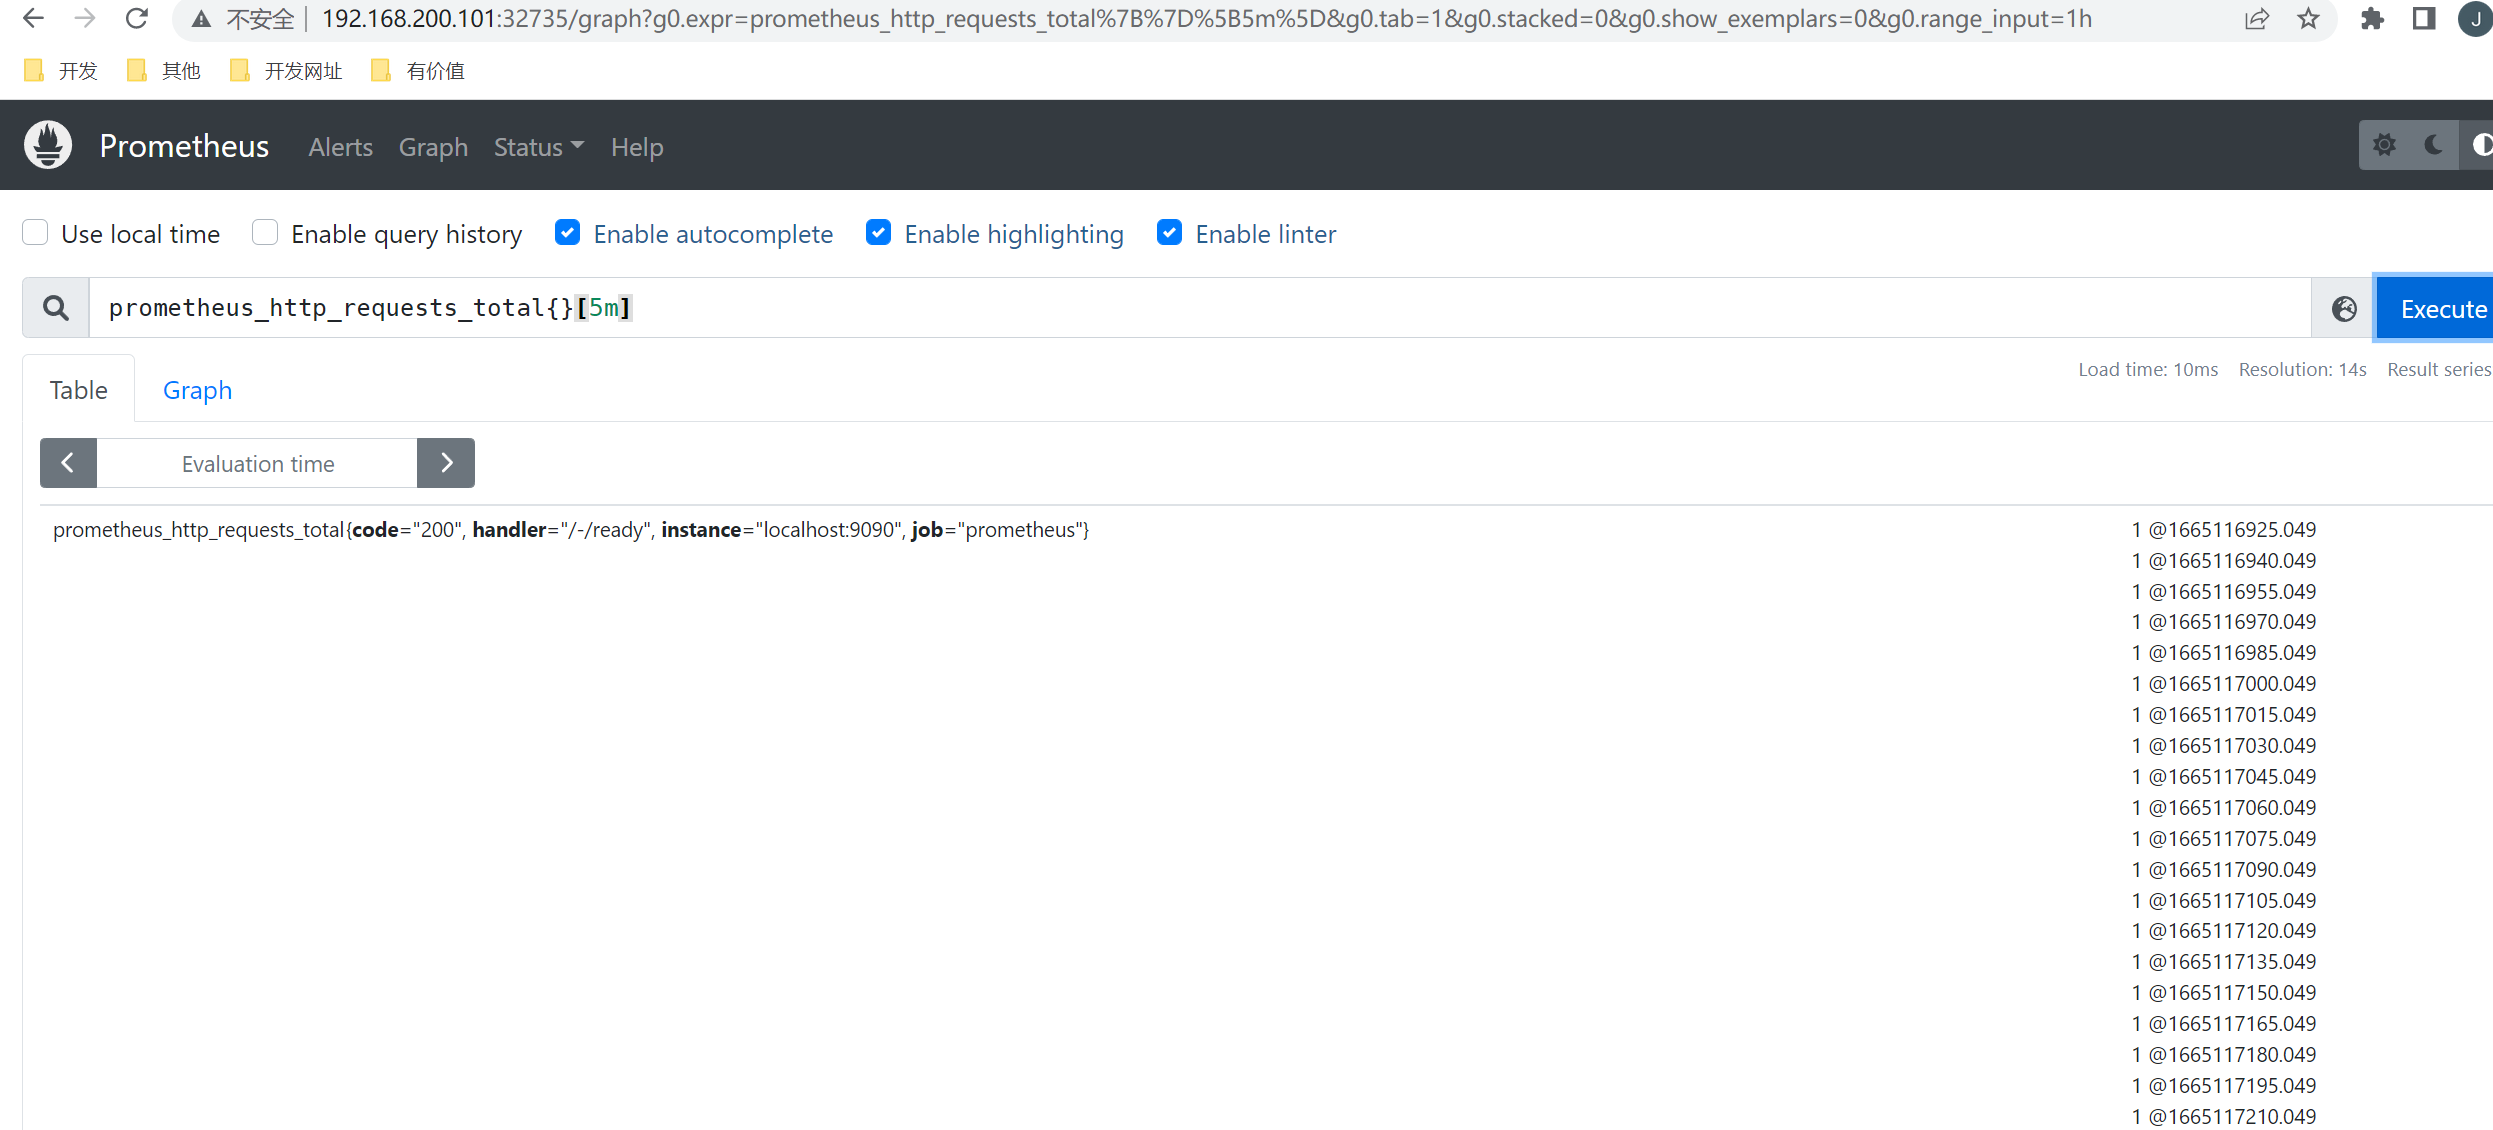This screenshot has height=1130, width=2493.
Task: Open the 其他 bookmark folder
Action: (165, 71)
